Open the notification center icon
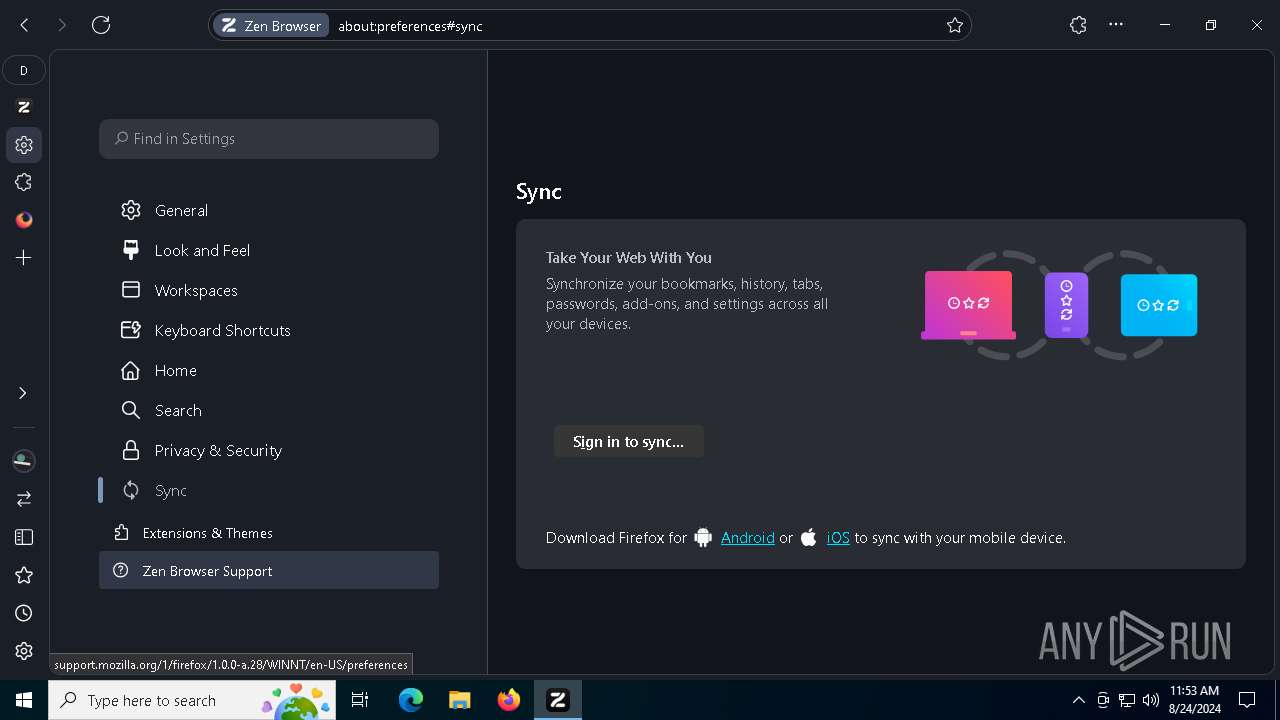Image resolution: width=1280 pixels, height=720 pixels. [x=1247, y=700]
